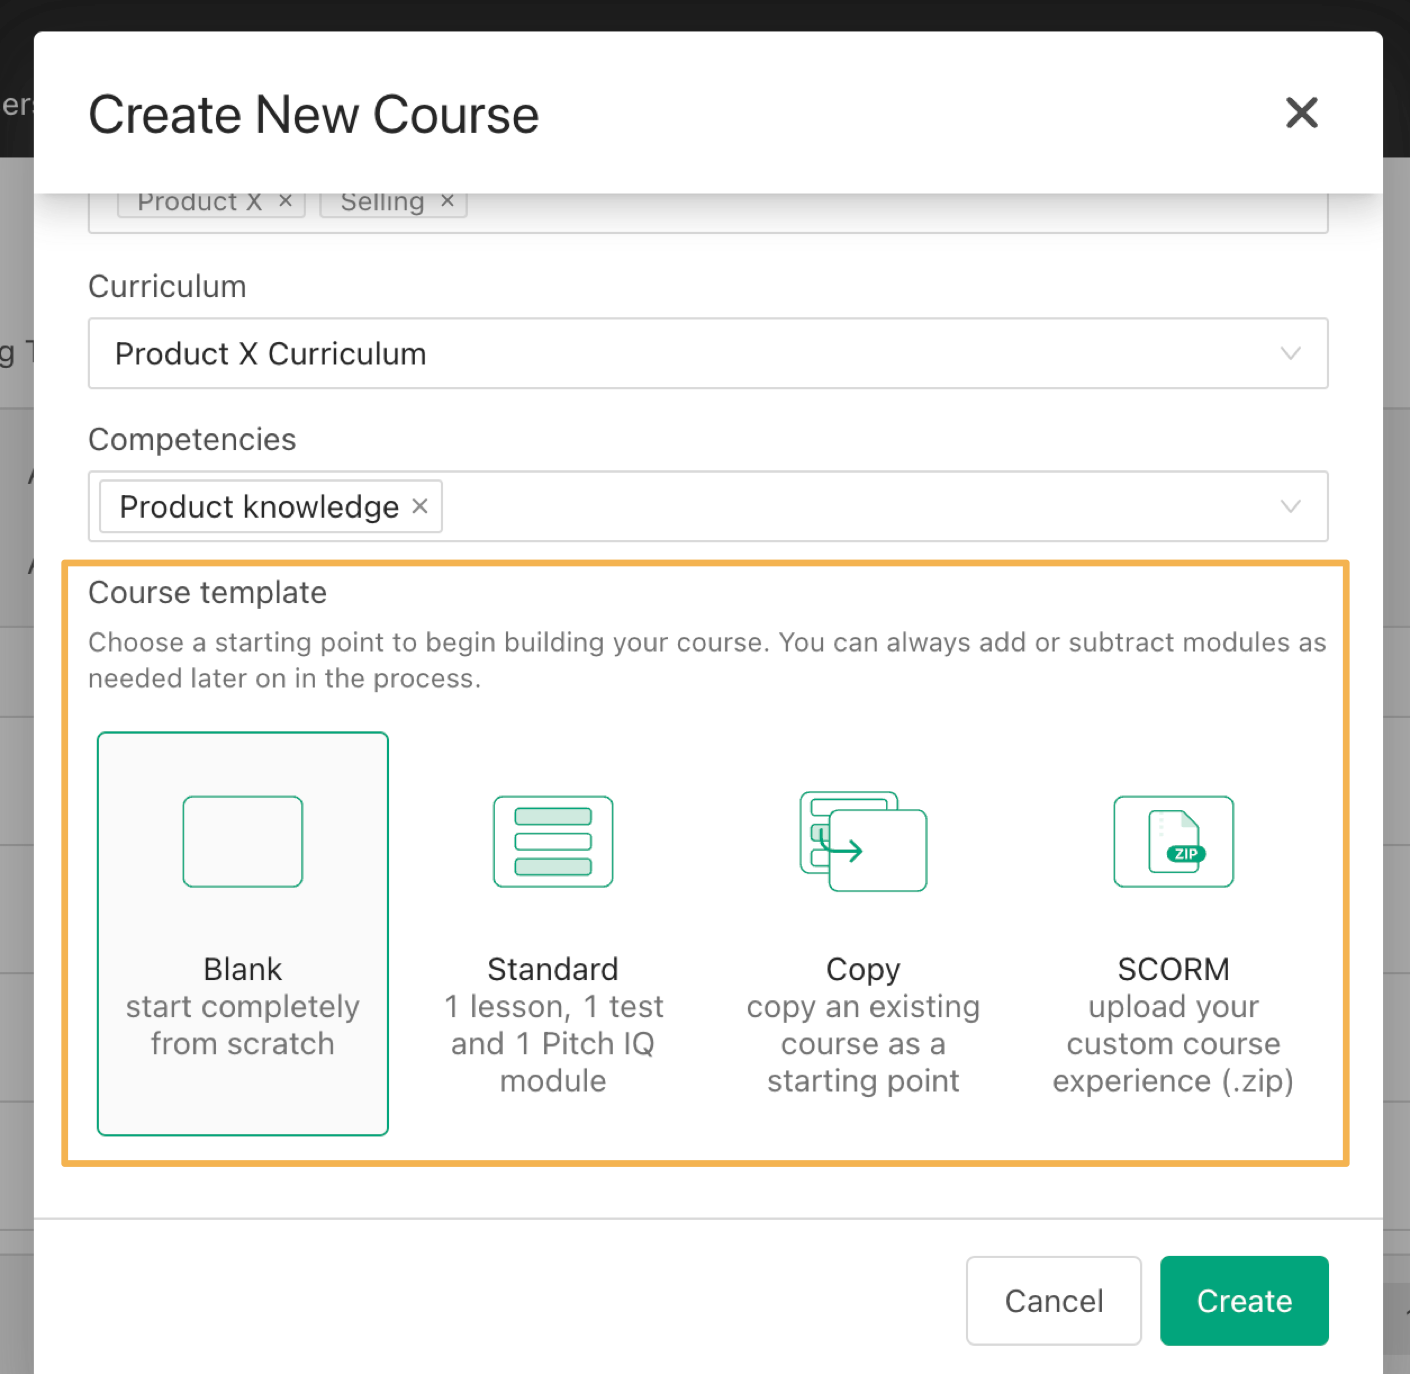Click the Cancel button
Viewport: 1410px width, 1374px height.
1053,1300
